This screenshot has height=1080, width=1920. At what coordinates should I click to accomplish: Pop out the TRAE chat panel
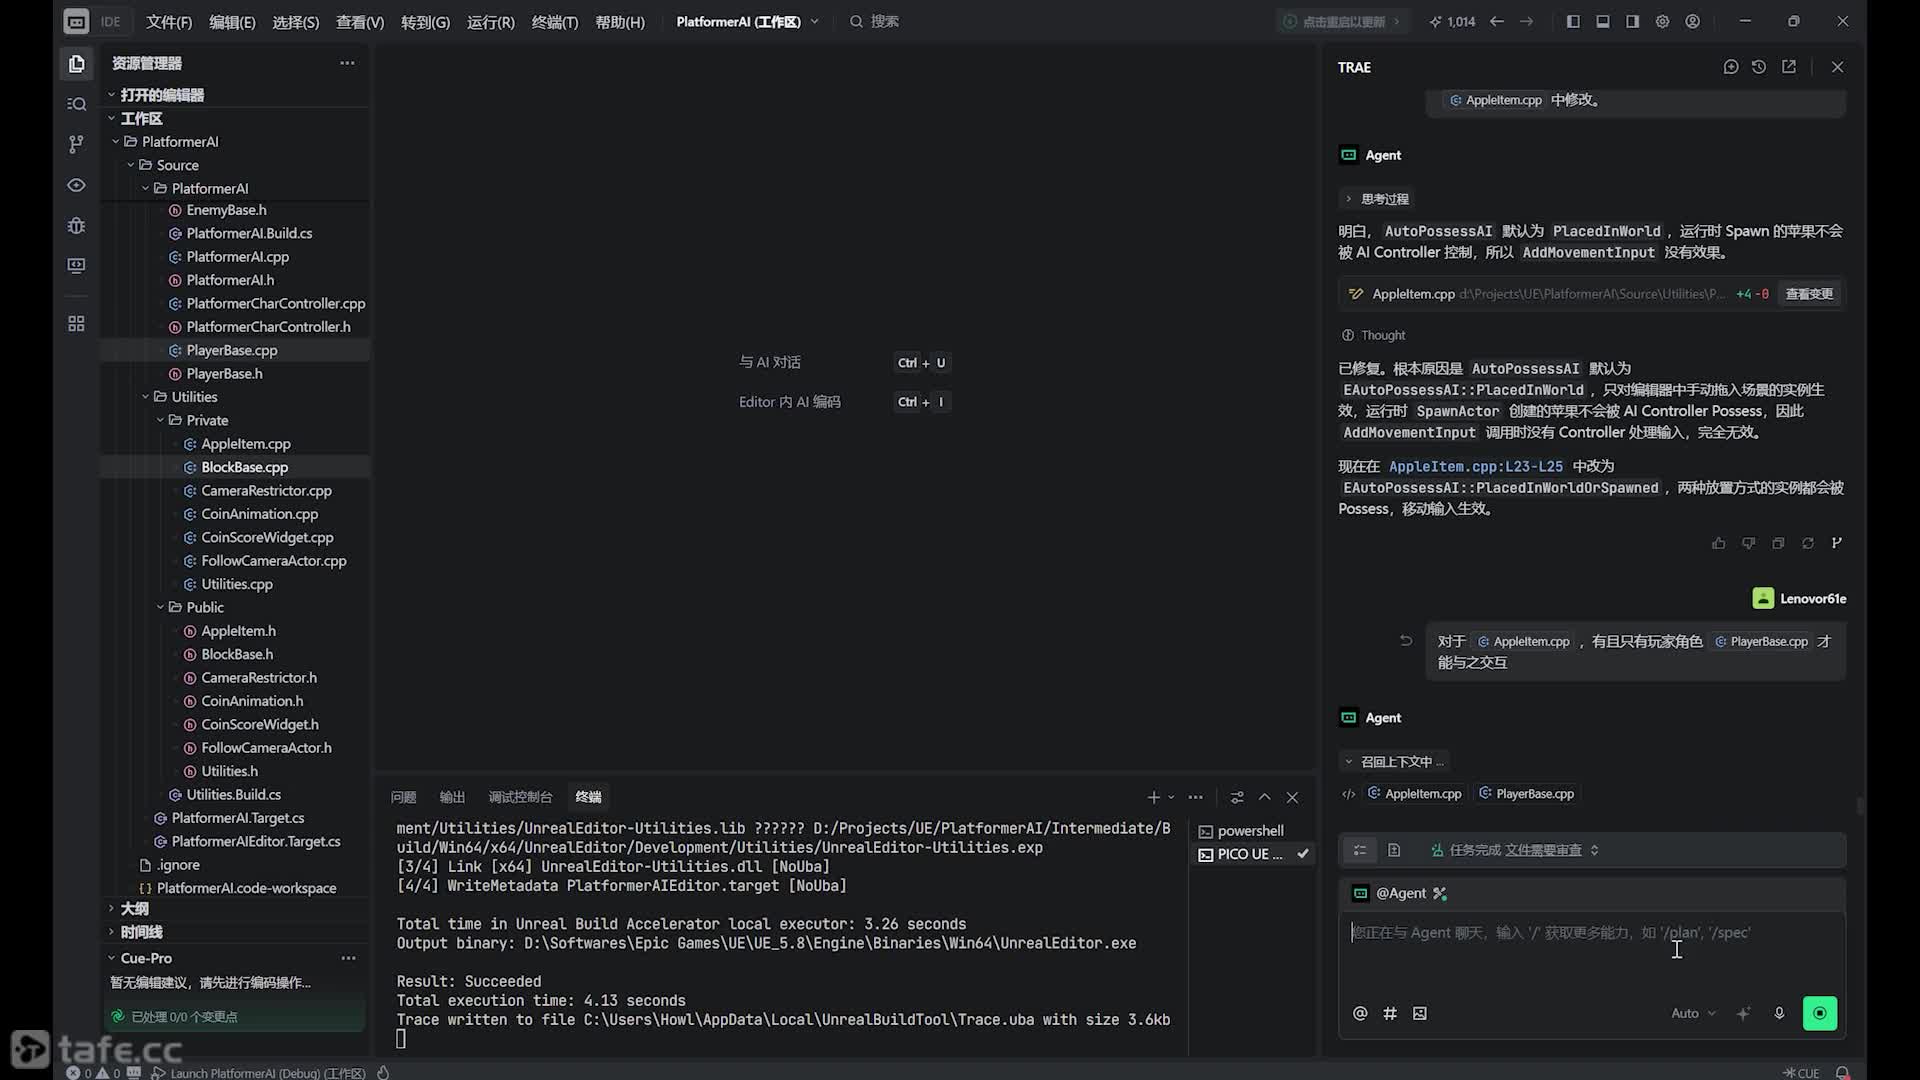click(1789, 67)
